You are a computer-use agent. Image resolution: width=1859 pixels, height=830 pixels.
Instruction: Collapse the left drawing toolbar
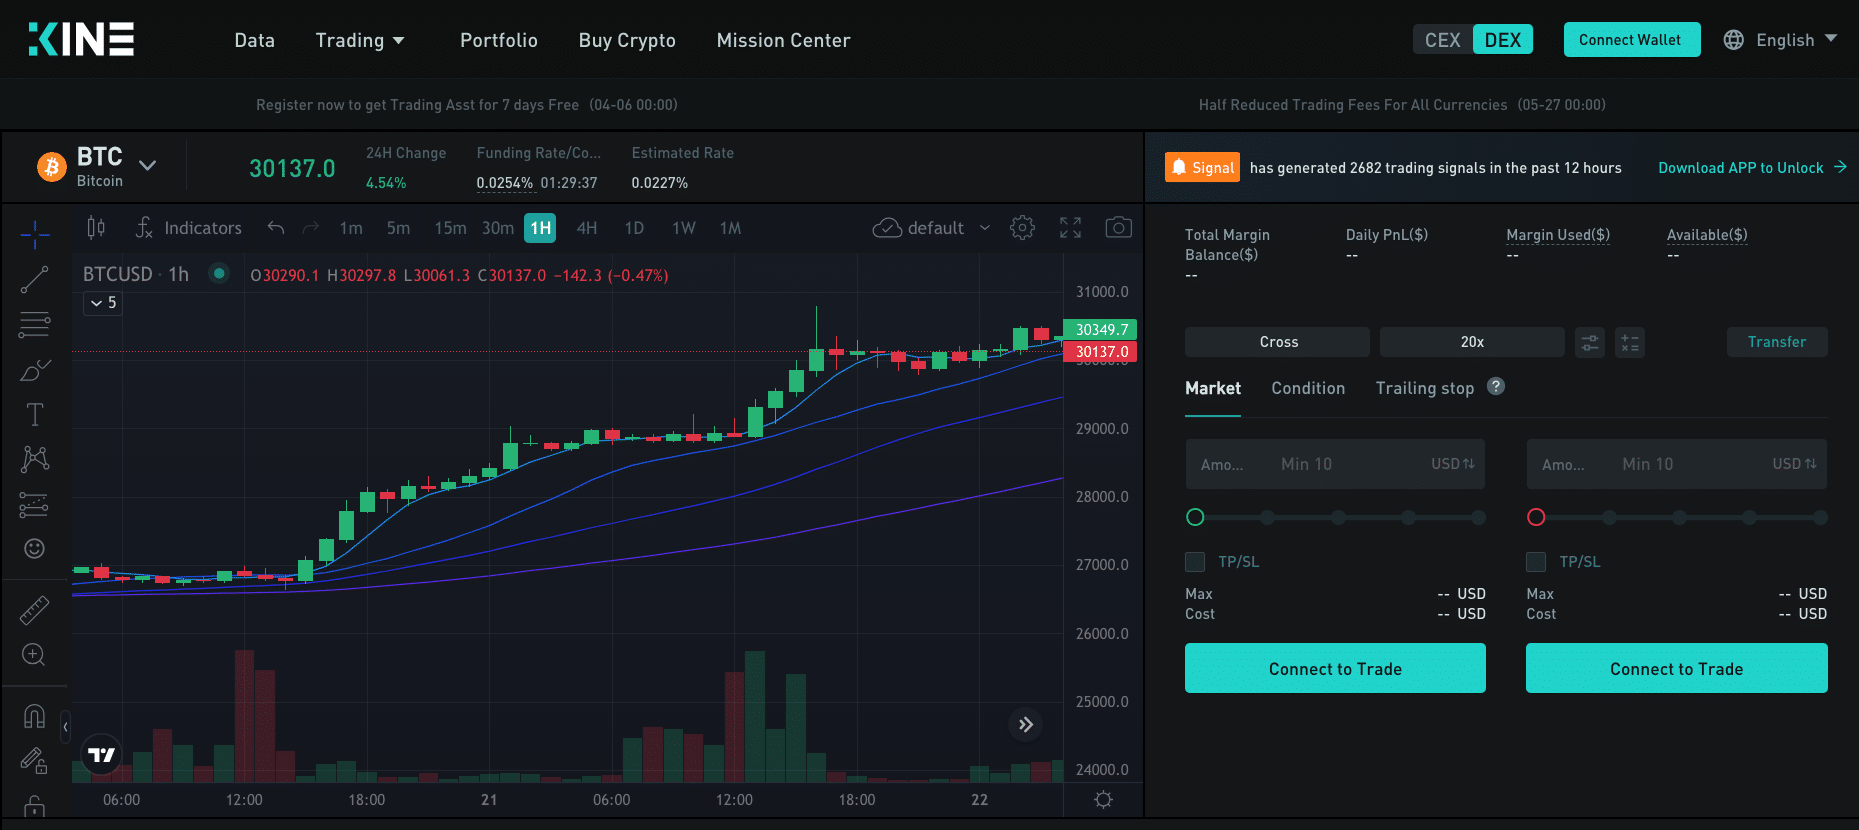[x=65, y=726]
